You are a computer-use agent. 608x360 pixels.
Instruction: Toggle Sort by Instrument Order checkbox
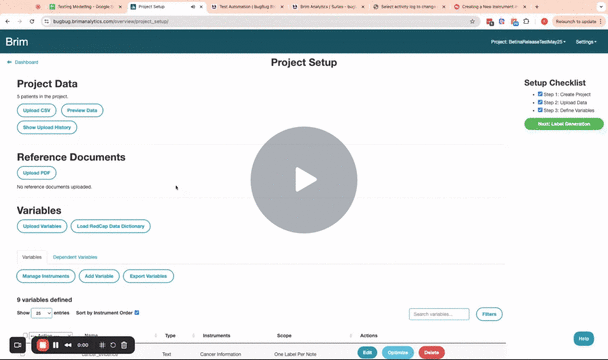click(137, 313)
